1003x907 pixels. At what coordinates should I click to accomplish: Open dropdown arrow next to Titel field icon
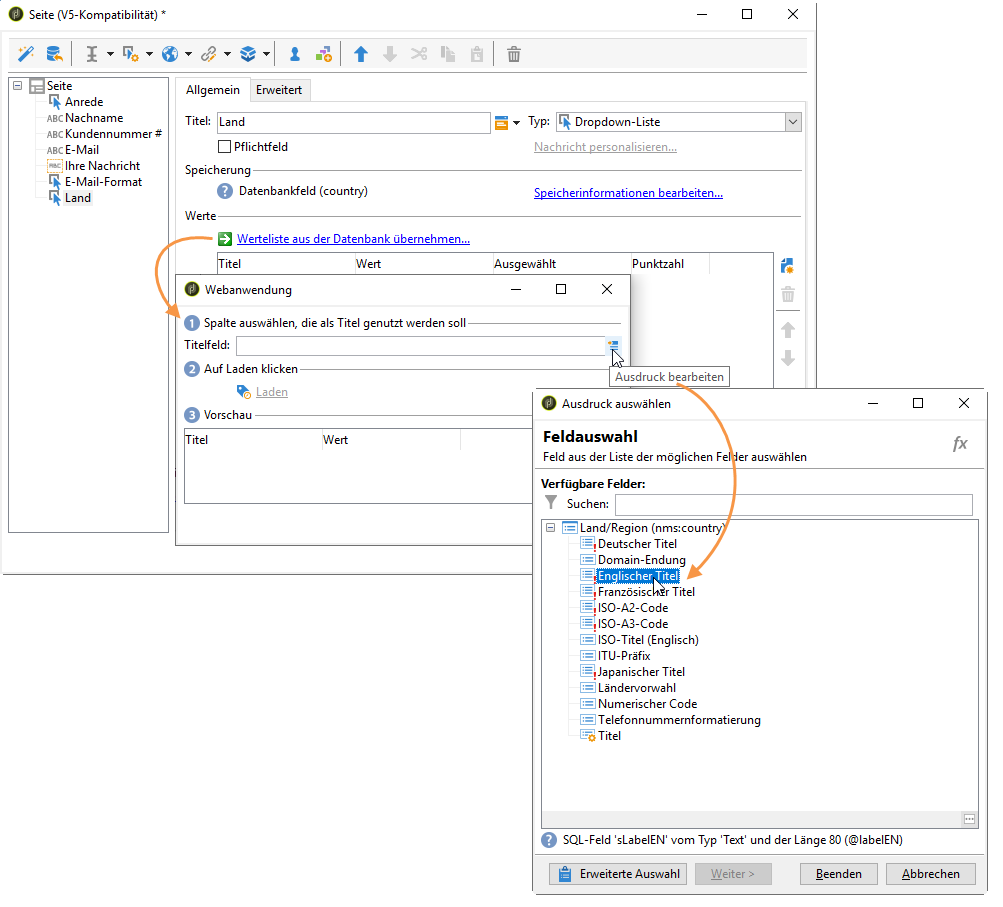(x=517, y=123)
